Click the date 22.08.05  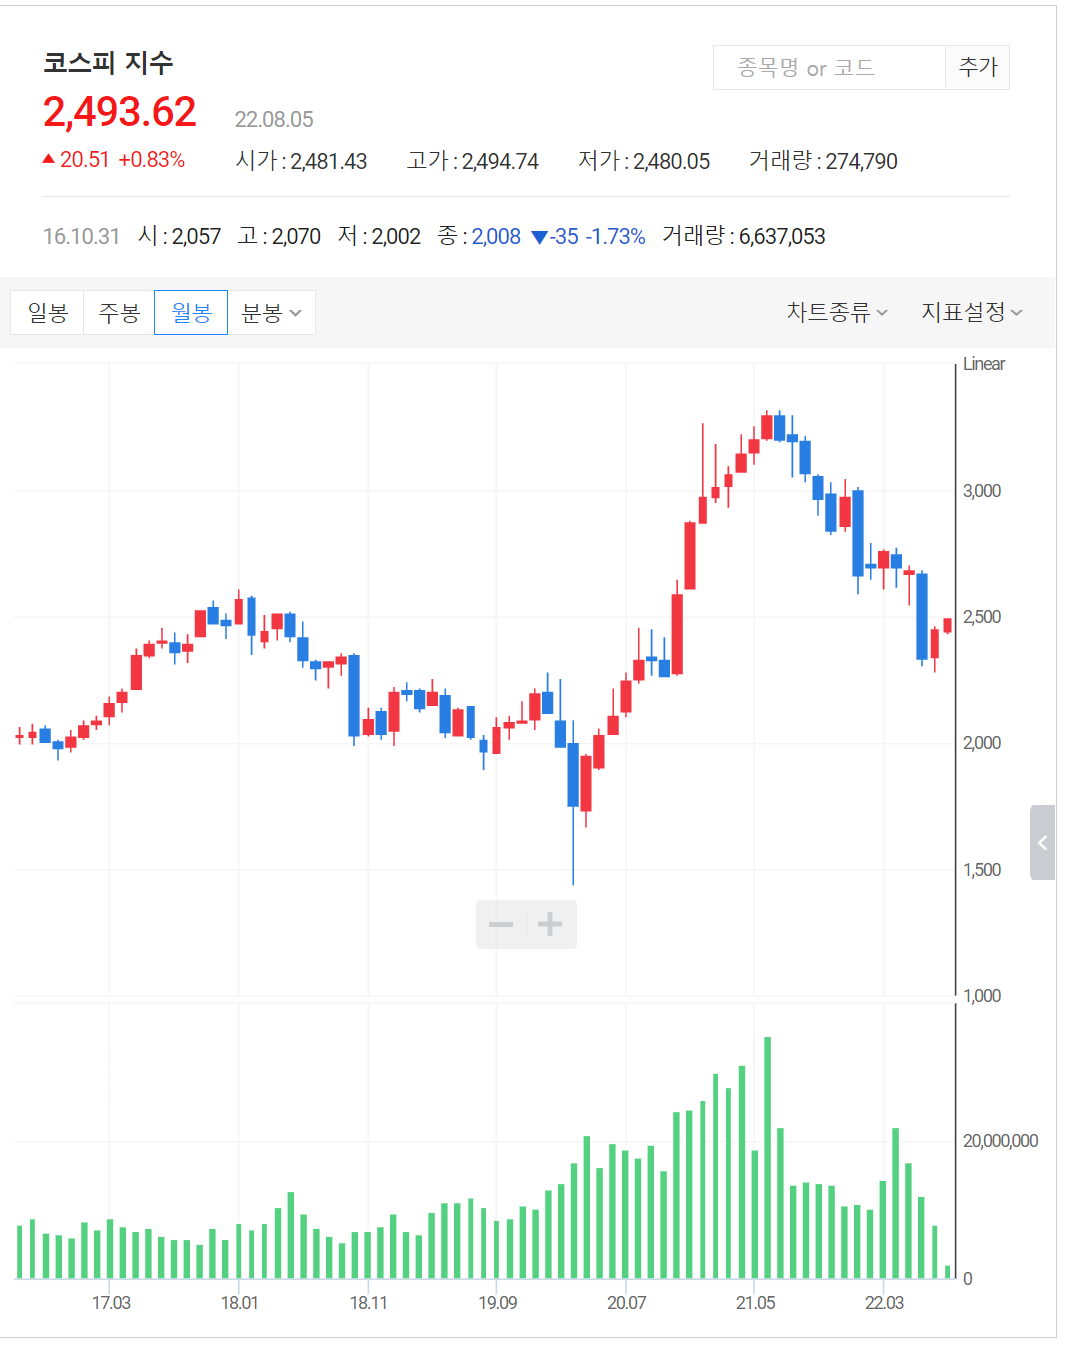[x=274, y=120]
